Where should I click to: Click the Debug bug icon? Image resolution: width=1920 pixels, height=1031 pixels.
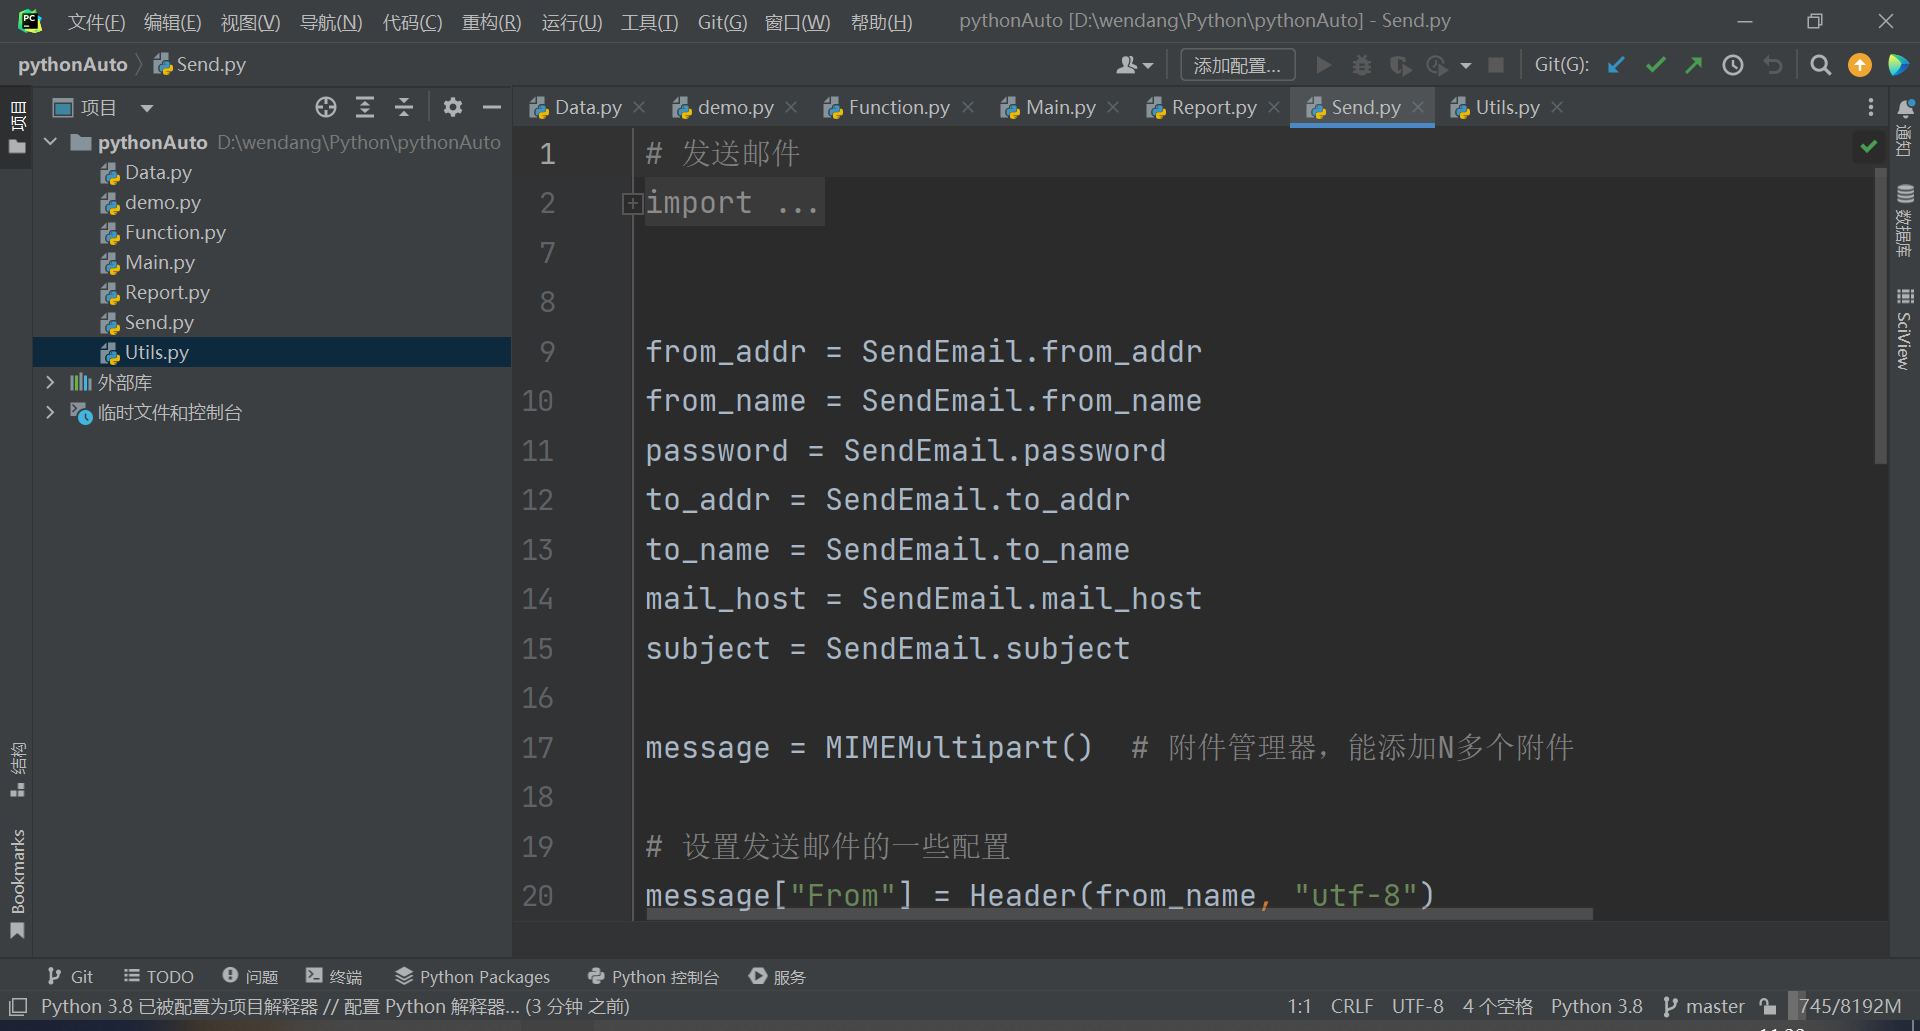tap(1362, 65)
